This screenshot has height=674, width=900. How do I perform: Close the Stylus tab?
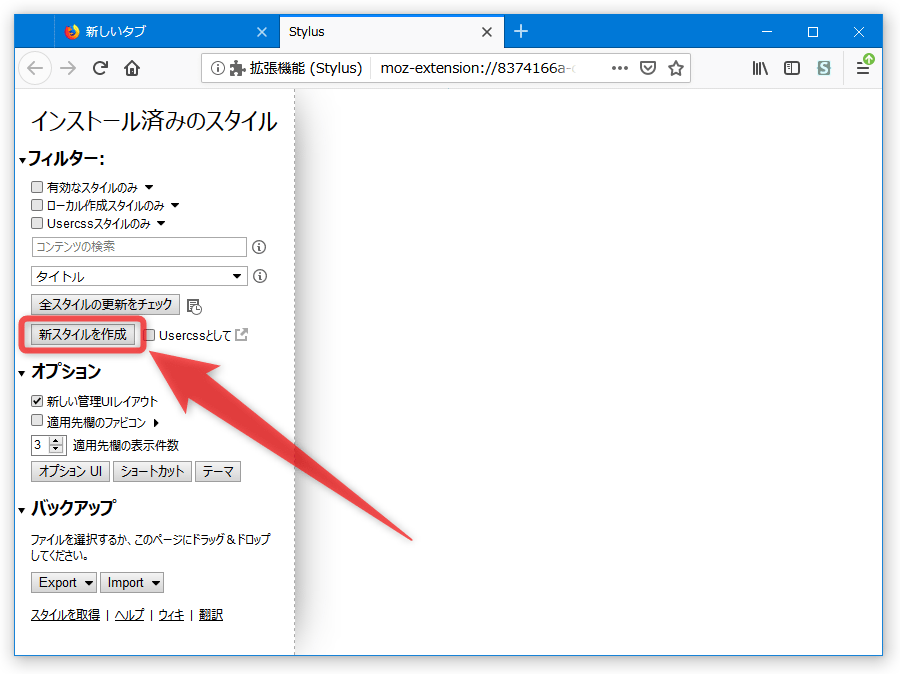click(x=487, y=32)
